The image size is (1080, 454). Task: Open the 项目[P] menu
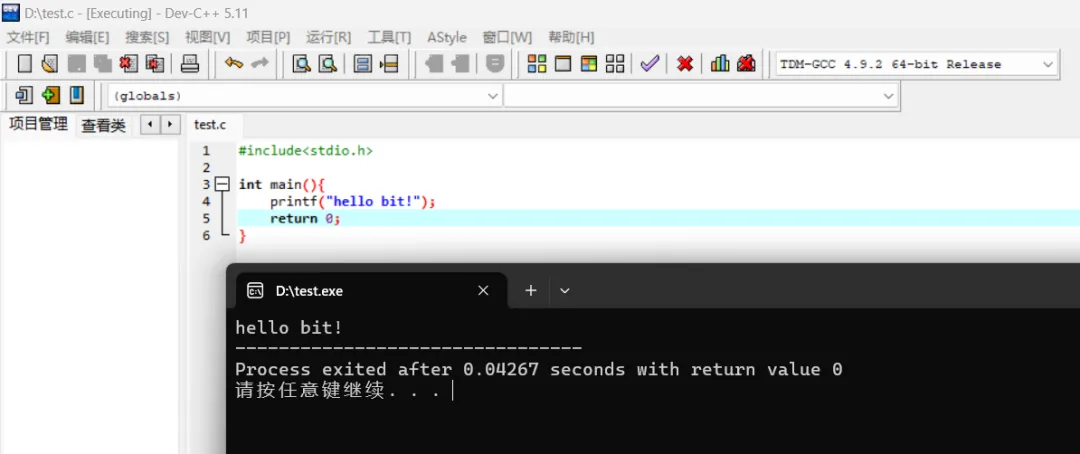(x=269, y=37)
